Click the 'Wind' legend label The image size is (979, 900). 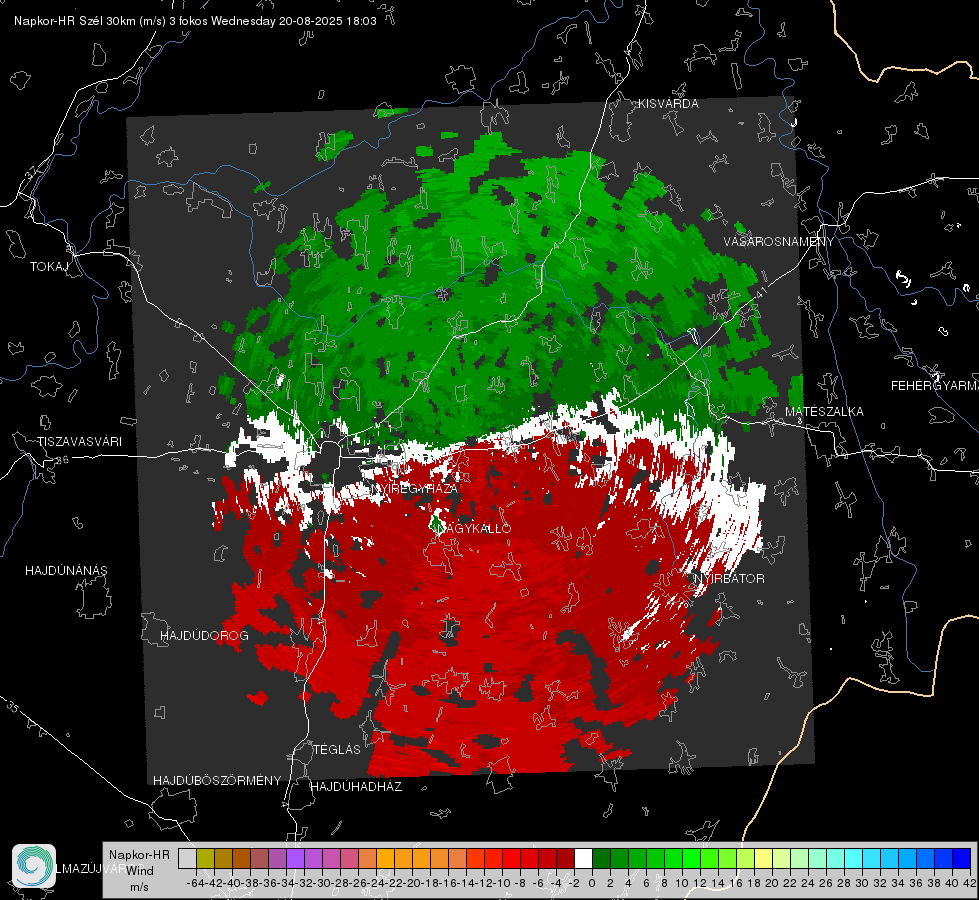[140, 871]
